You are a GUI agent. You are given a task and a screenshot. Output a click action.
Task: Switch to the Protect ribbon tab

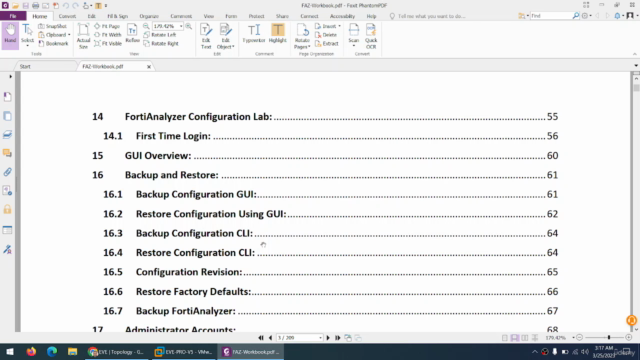[x=256, y=16]
